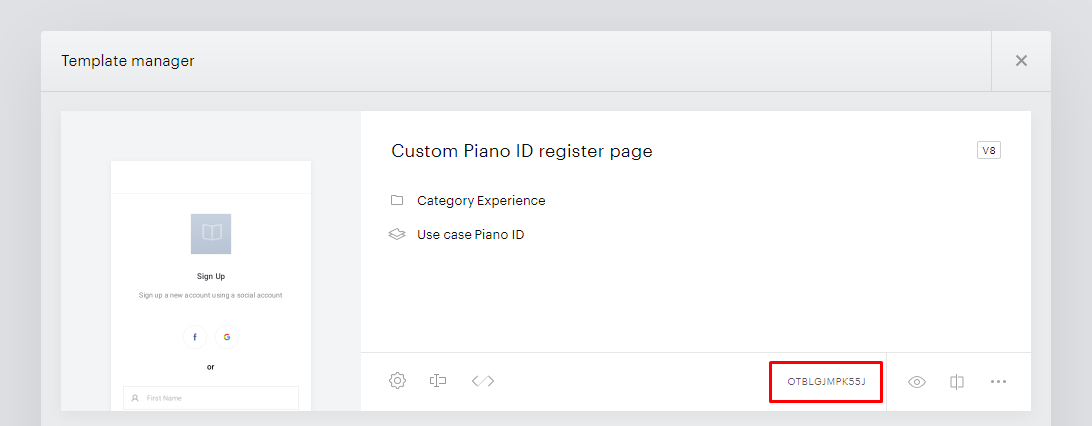Click the book logo image in preview

coord(211,234)
